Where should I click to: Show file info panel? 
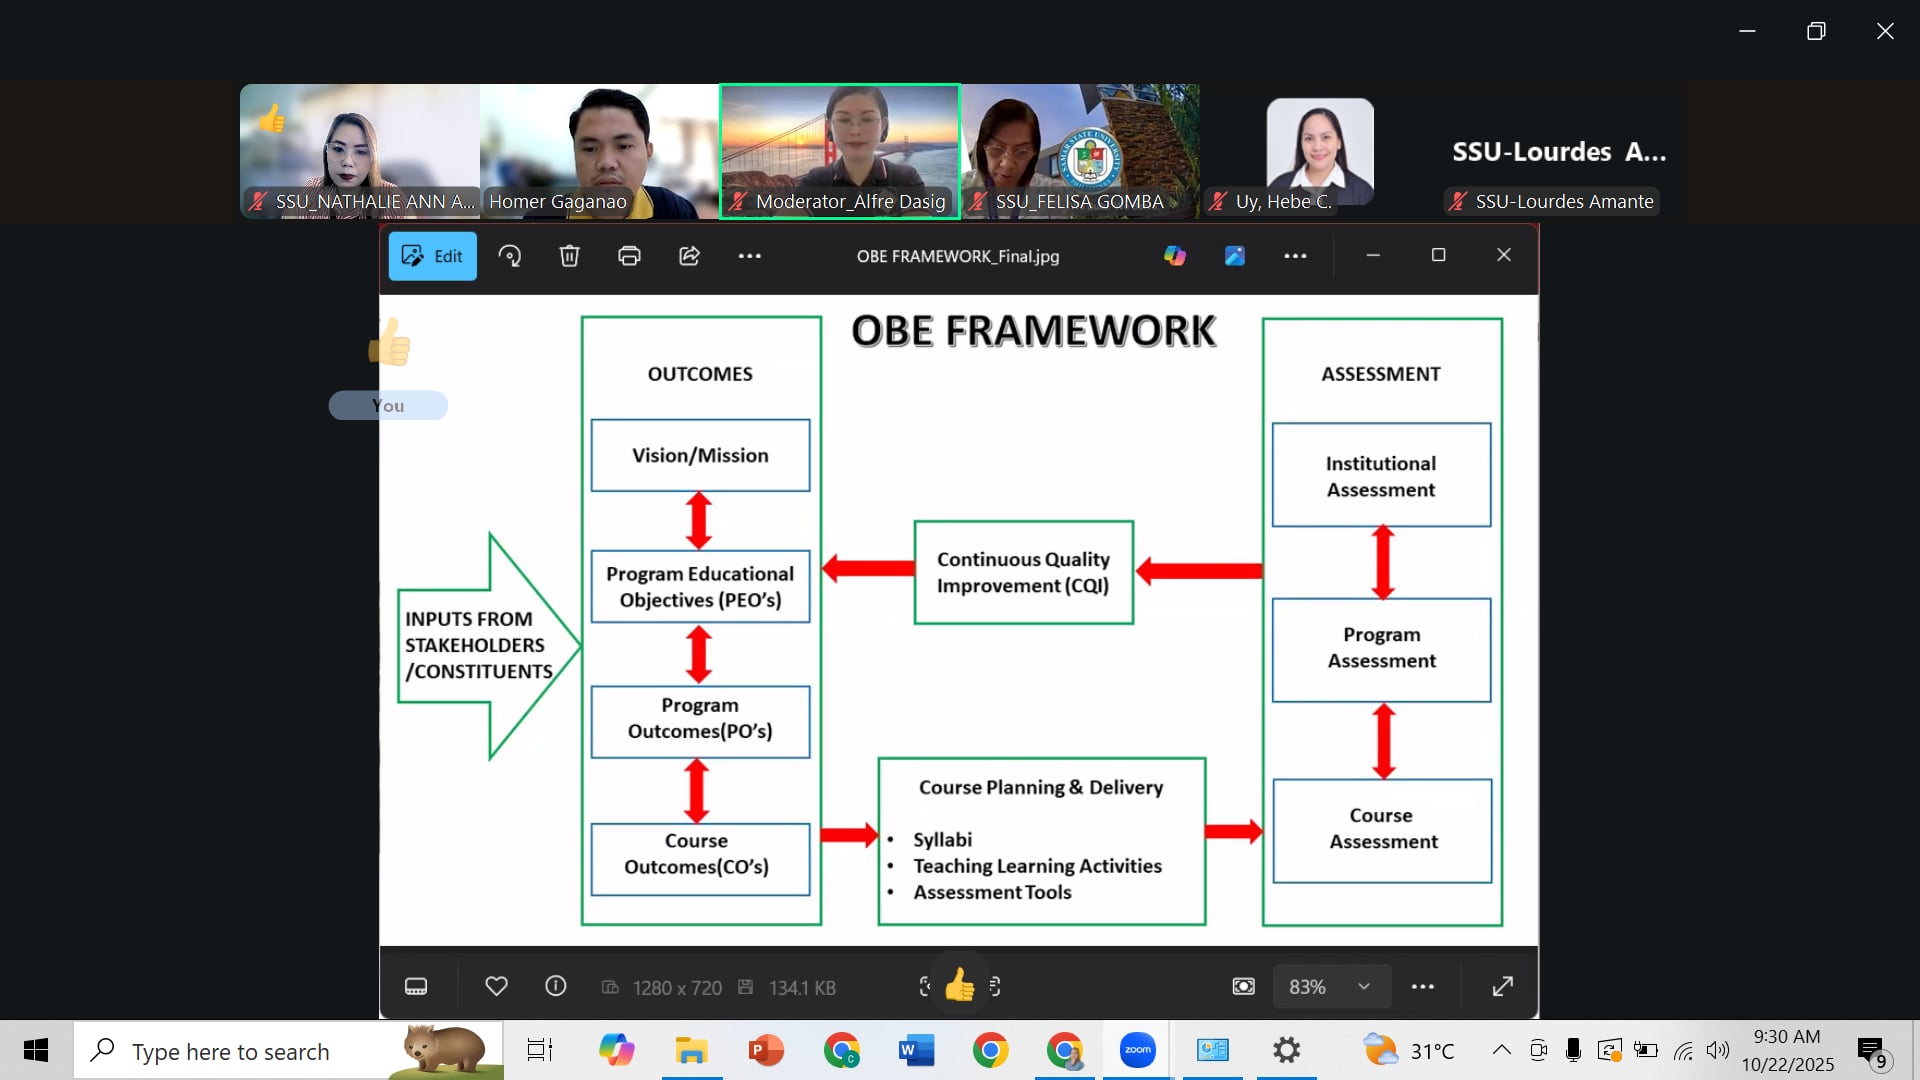click(556, 987)
